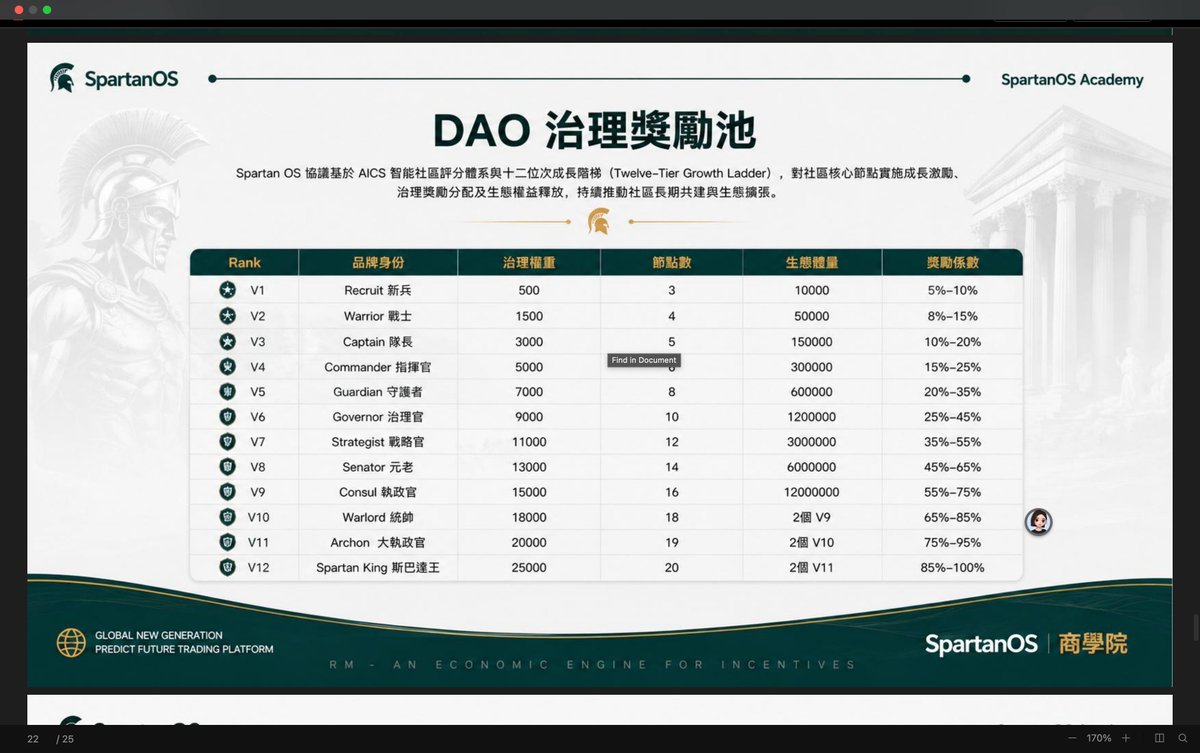This screenshot has width=1200, height=753.
Task: Click the V9 rank badge icon
Action: tap(228, 492)
